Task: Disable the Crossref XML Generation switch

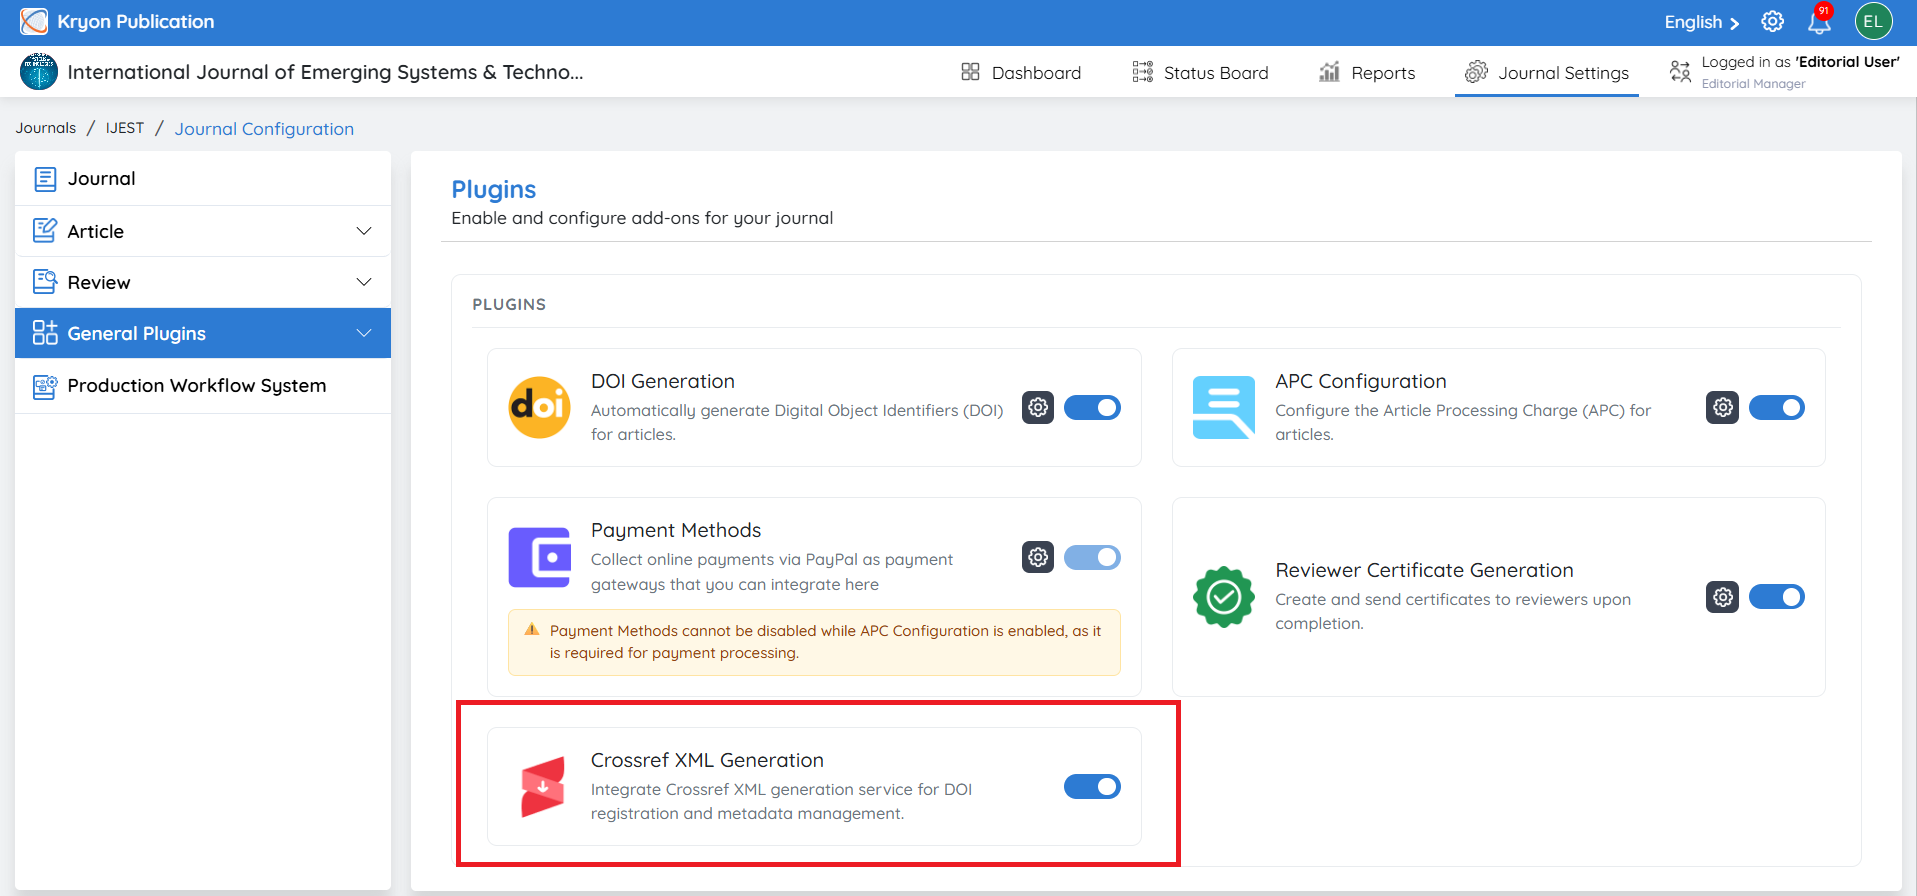Action: tap(1092, 787)
